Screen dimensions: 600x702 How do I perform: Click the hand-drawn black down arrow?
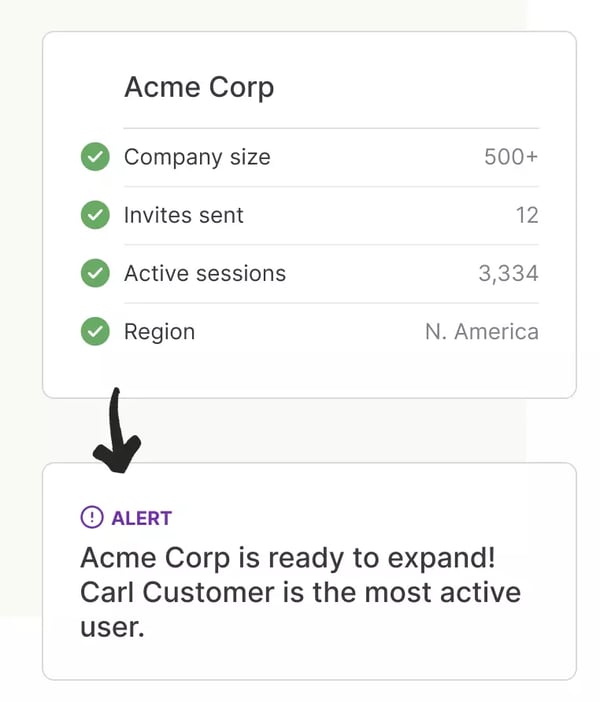click(116, 431)
